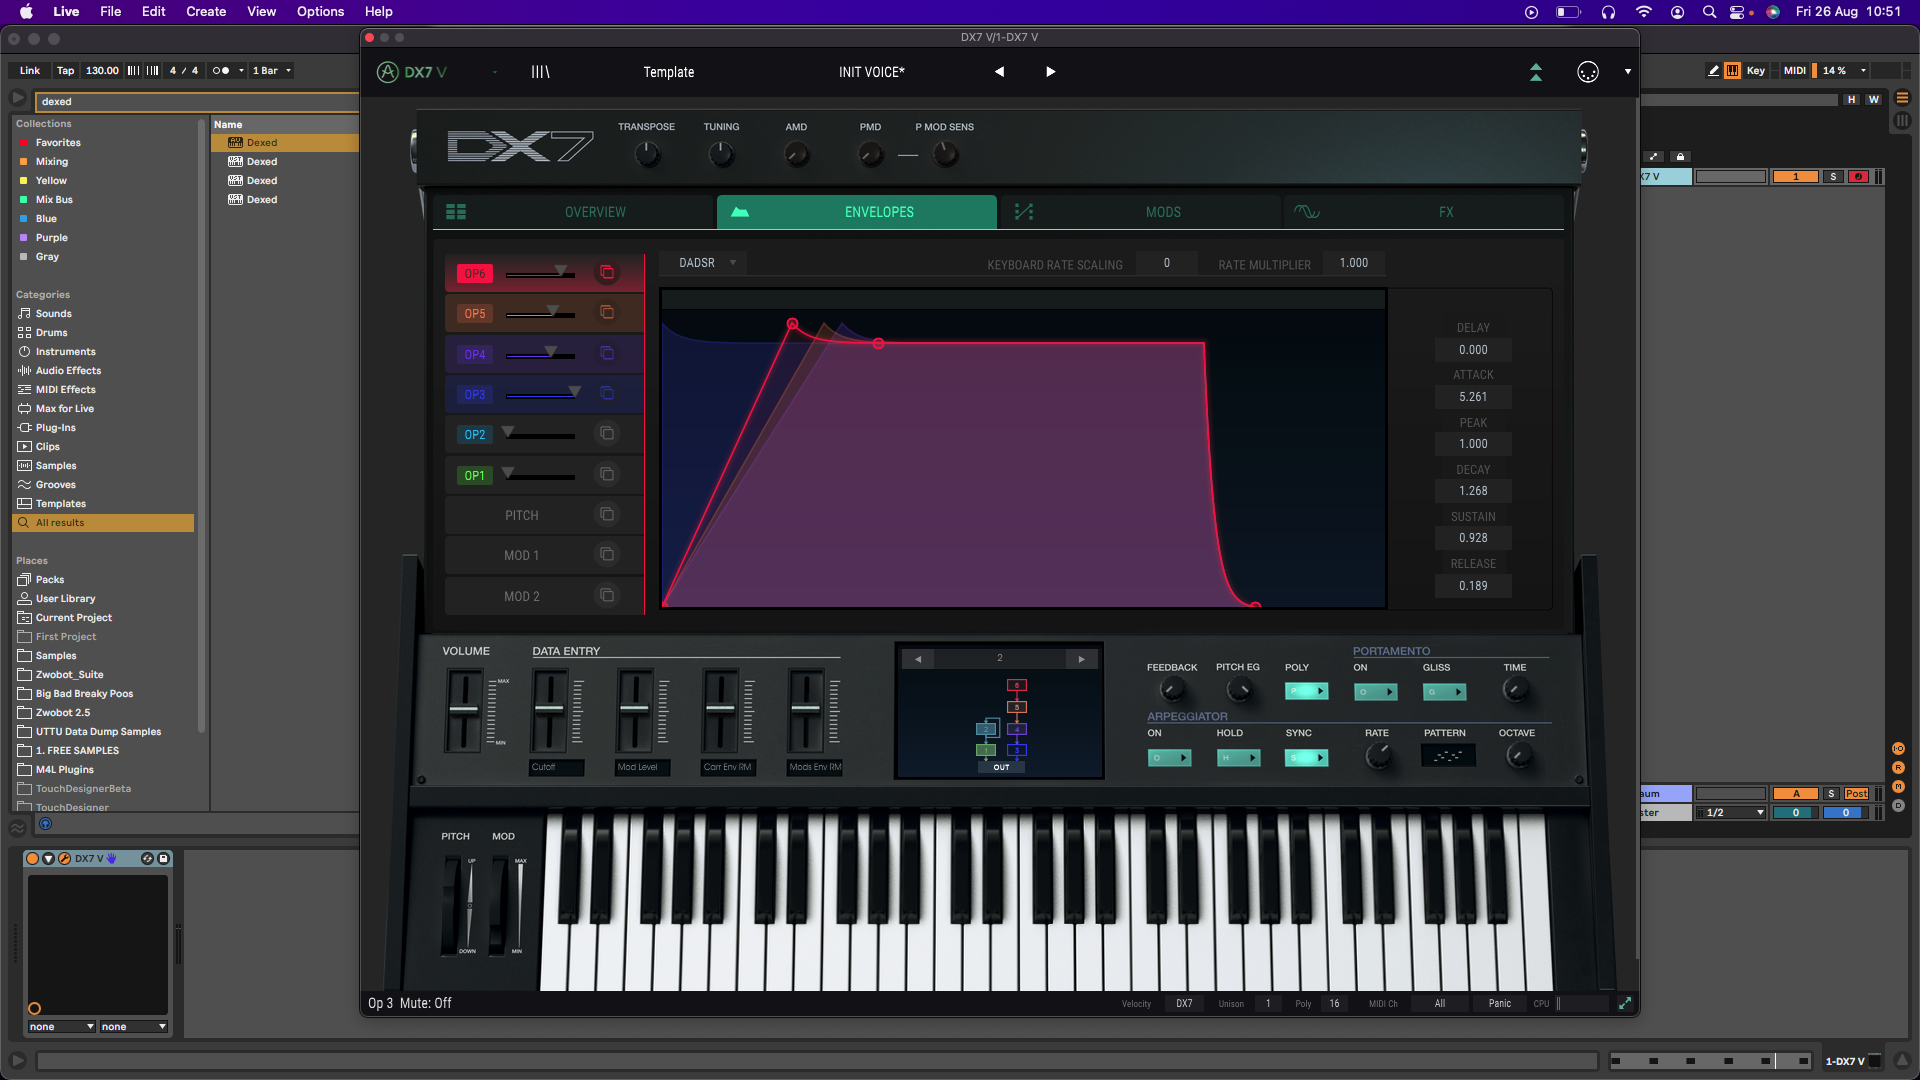This screenshot has height=1080, width=1920.
Task: Toggle the Portamento GLISS switch
Action: 1444,691
